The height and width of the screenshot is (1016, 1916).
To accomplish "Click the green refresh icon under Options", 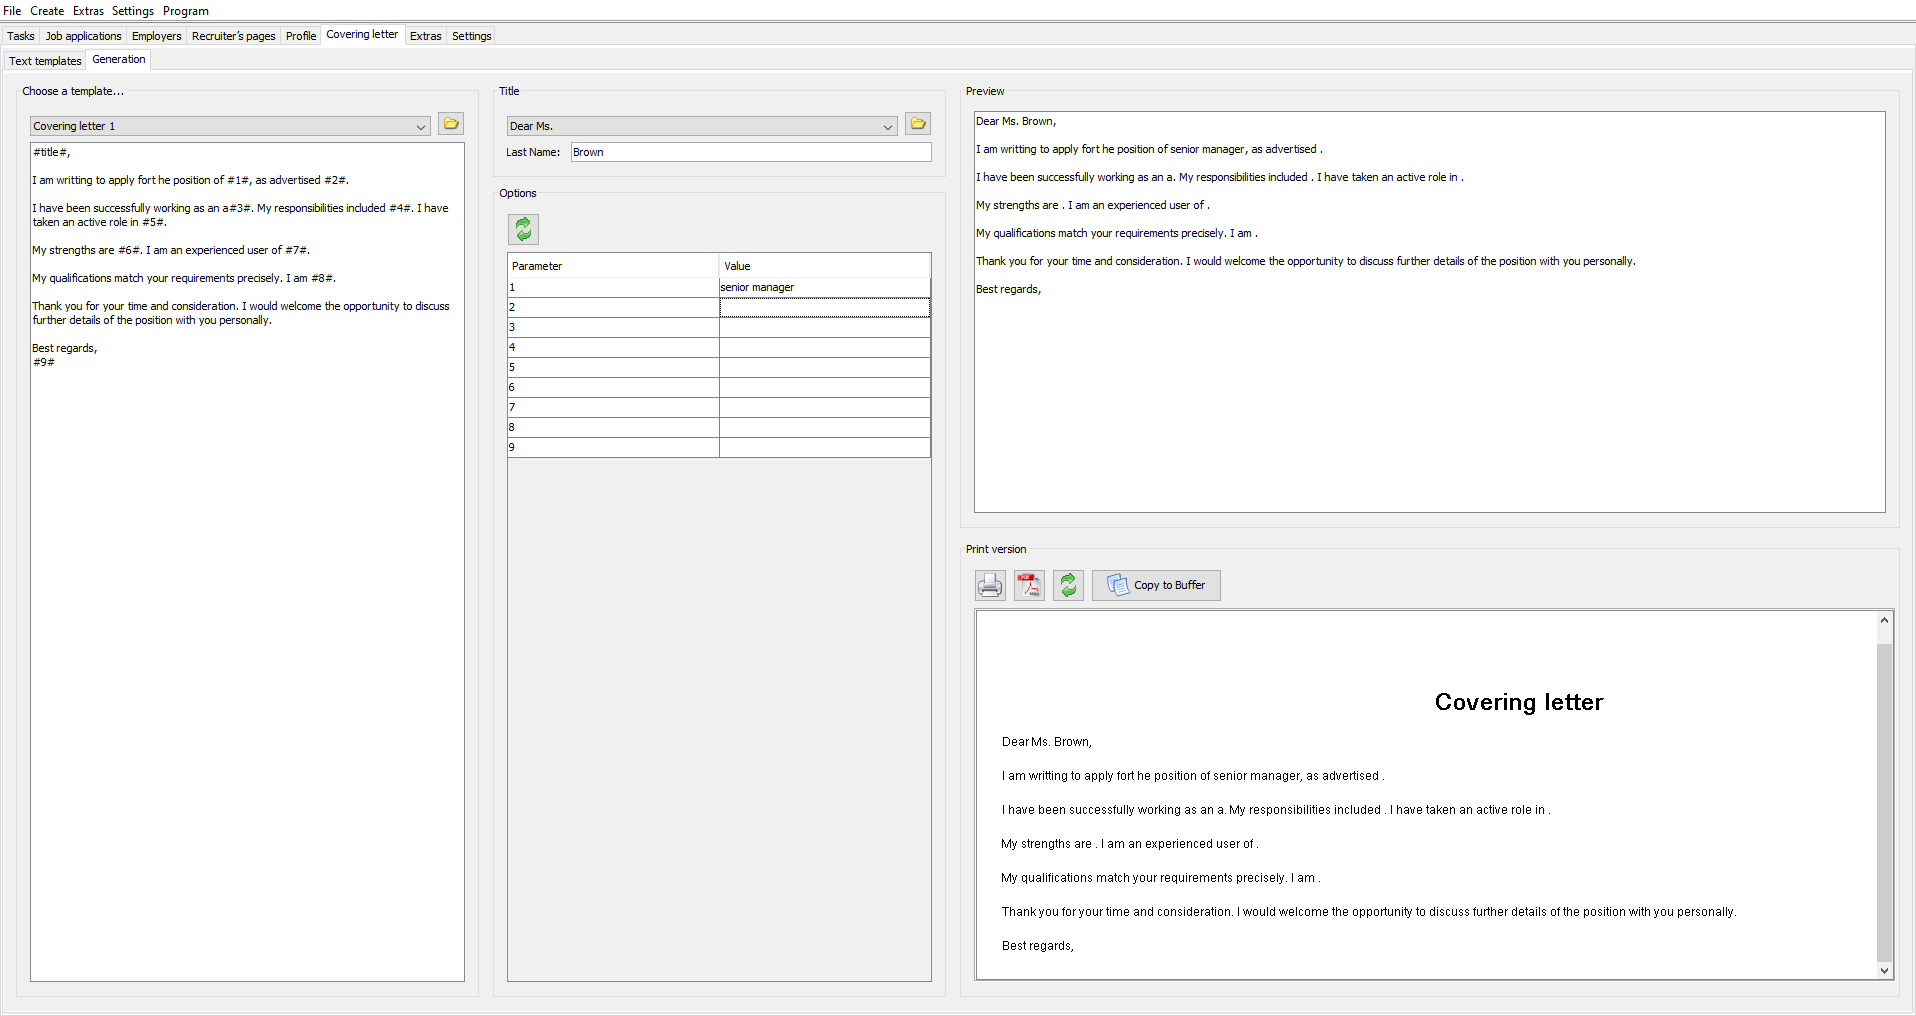I will click(523, 229).
